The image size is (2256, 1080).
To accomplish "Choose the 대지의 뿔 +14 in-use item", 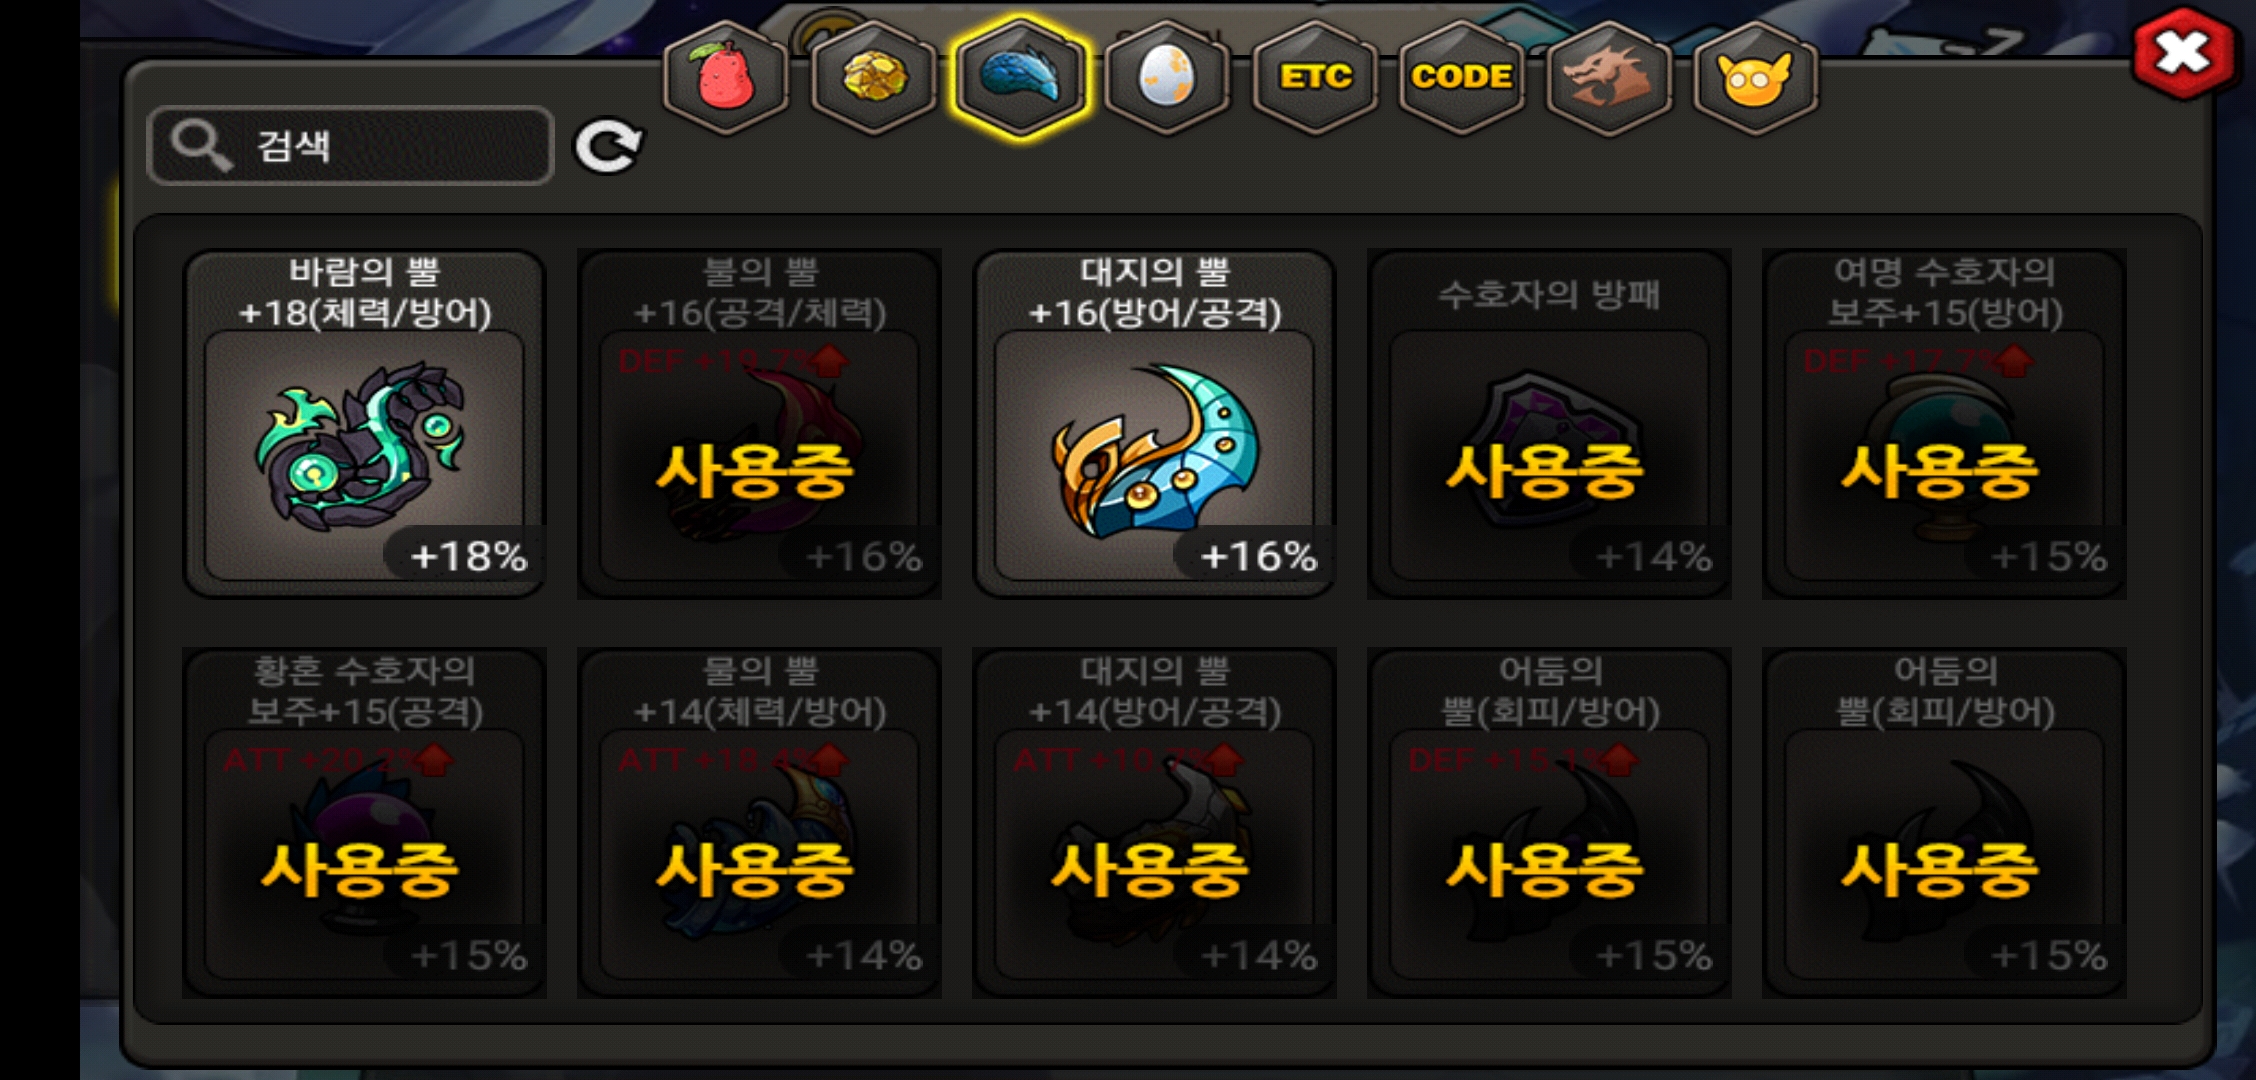I will [x=1154, y=823].
